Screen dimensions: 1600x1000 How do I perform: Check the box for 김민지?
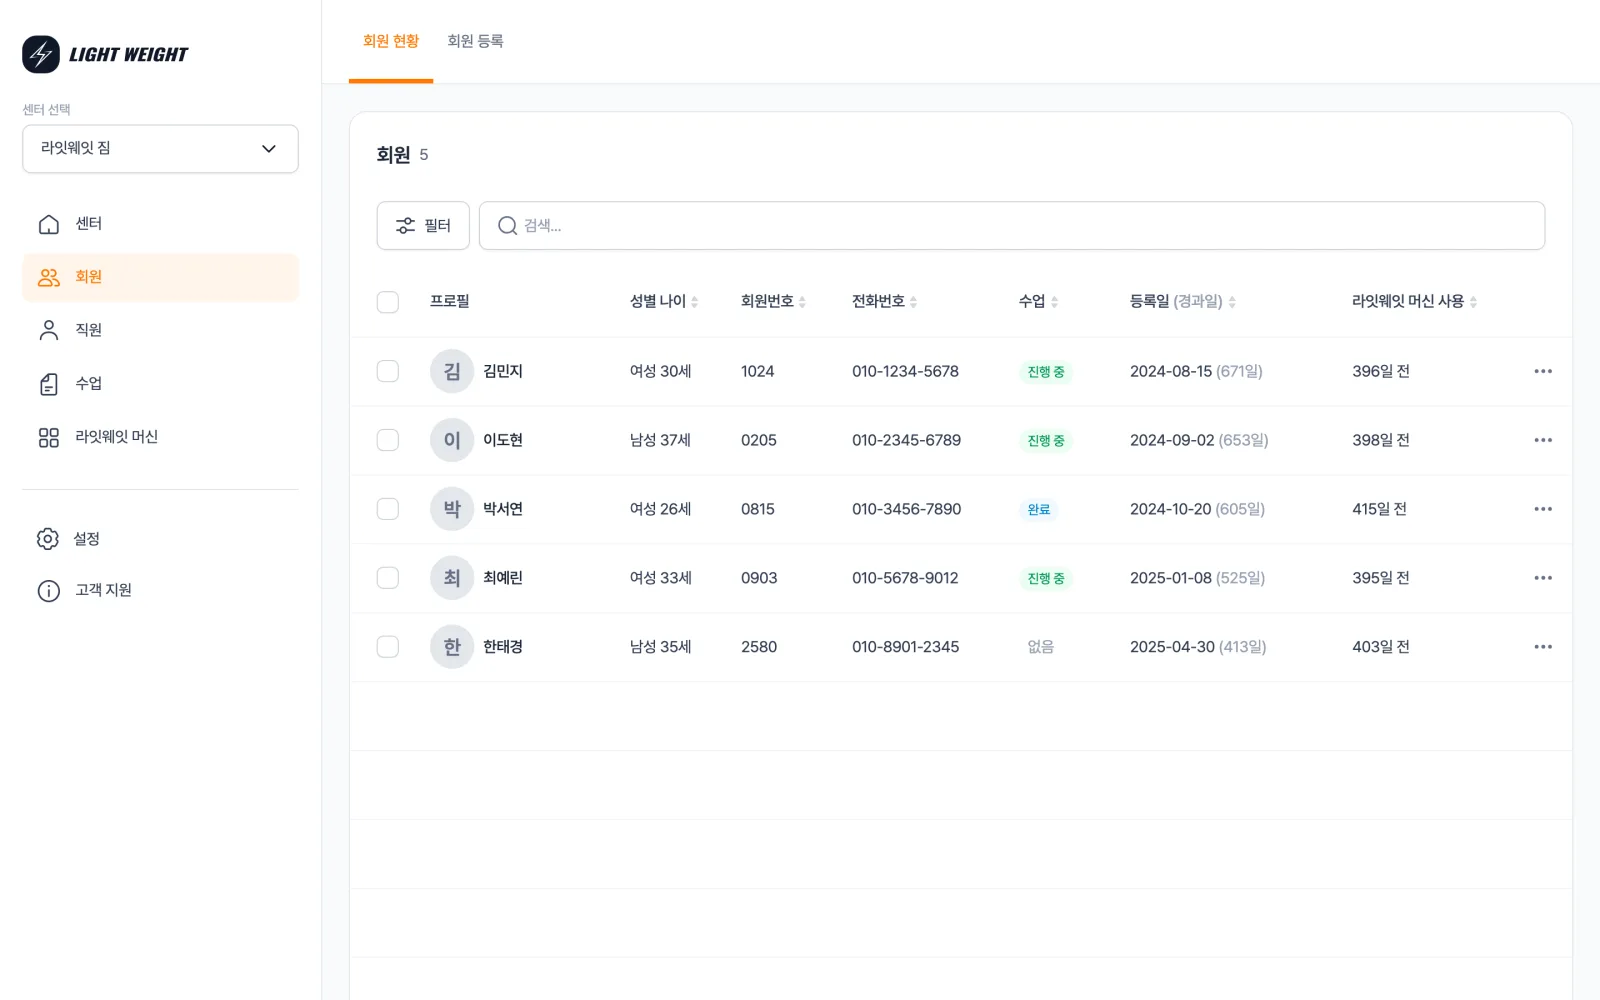click(x=388, y=371)
